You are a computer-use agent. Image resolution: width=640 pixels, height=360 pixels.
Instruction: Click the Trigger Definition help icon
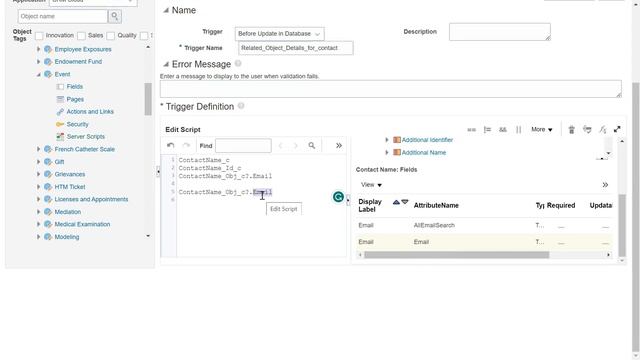point(241,106)
